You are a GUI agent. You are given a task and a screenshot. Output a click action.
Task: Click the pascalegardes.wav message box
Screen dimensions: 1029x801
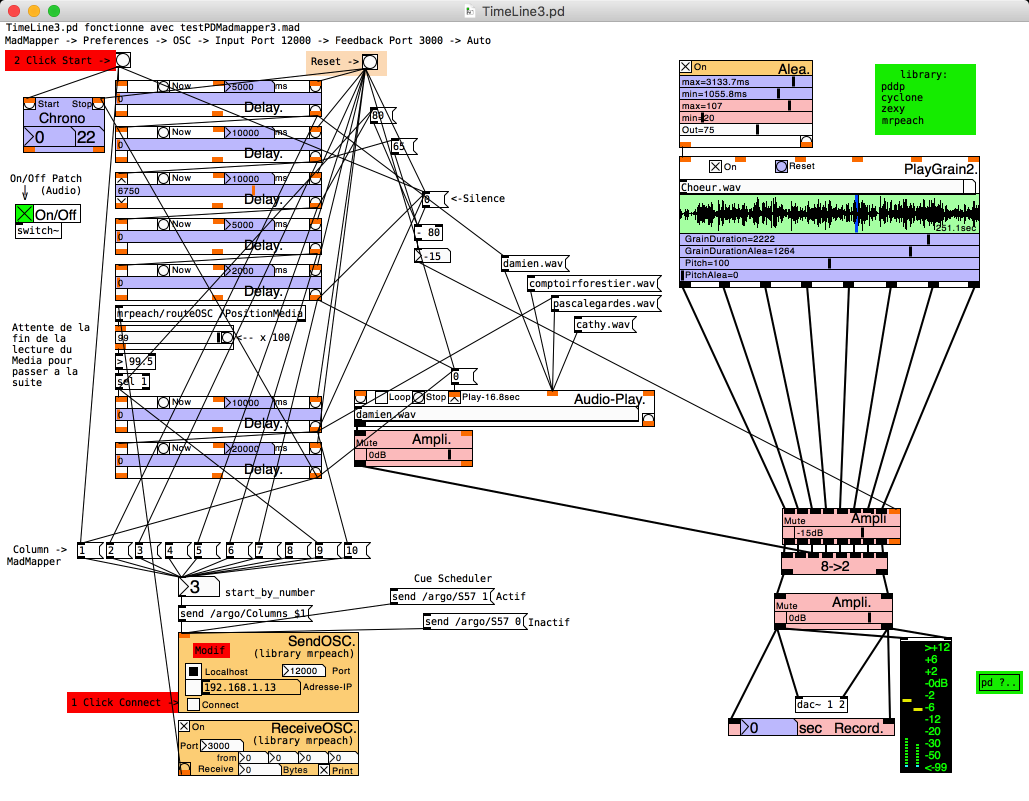click(606, 304)
